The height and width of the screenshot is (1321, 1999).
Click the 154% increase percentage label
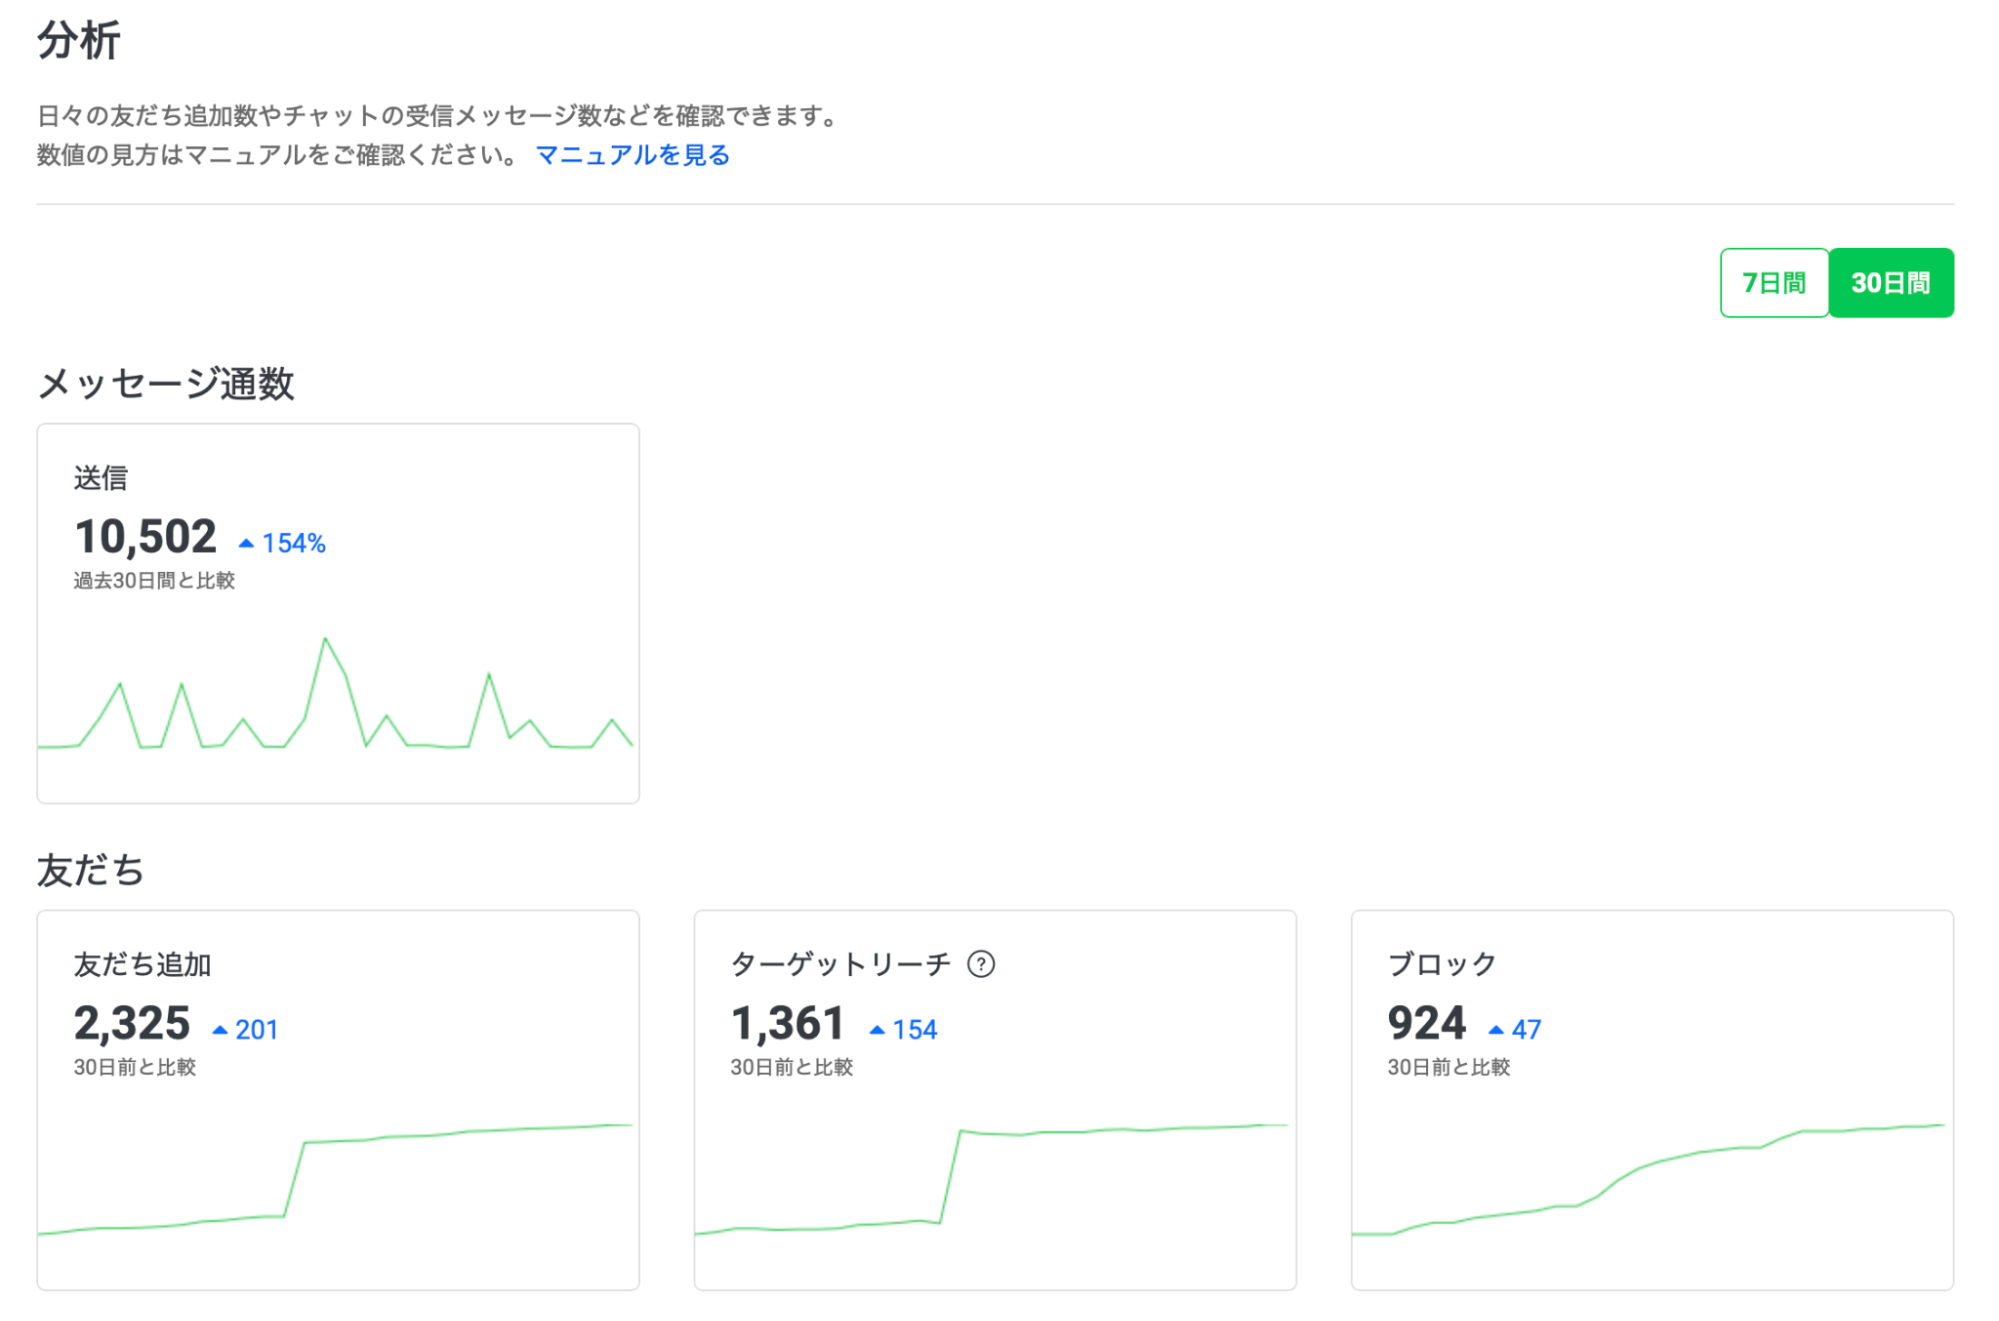click(x=294, y=543)
